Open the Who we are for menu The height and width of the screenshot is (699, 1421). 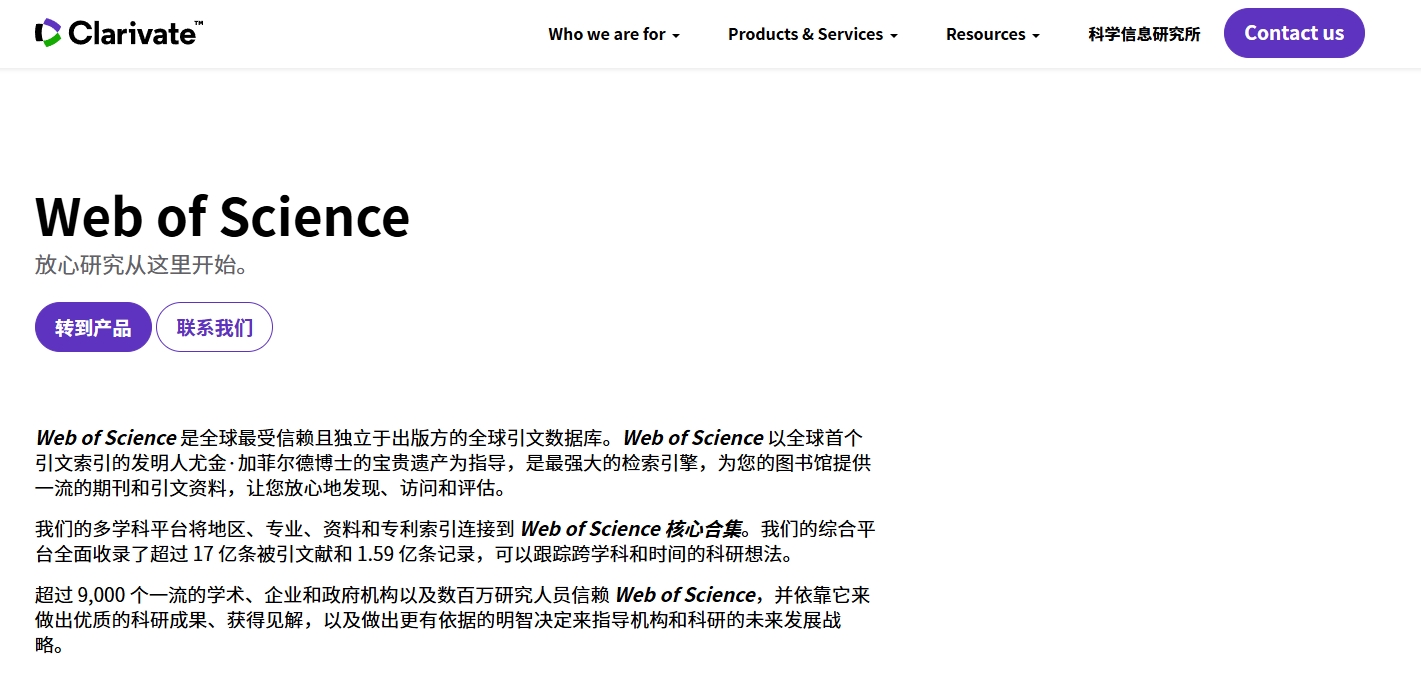coord(614,34)
